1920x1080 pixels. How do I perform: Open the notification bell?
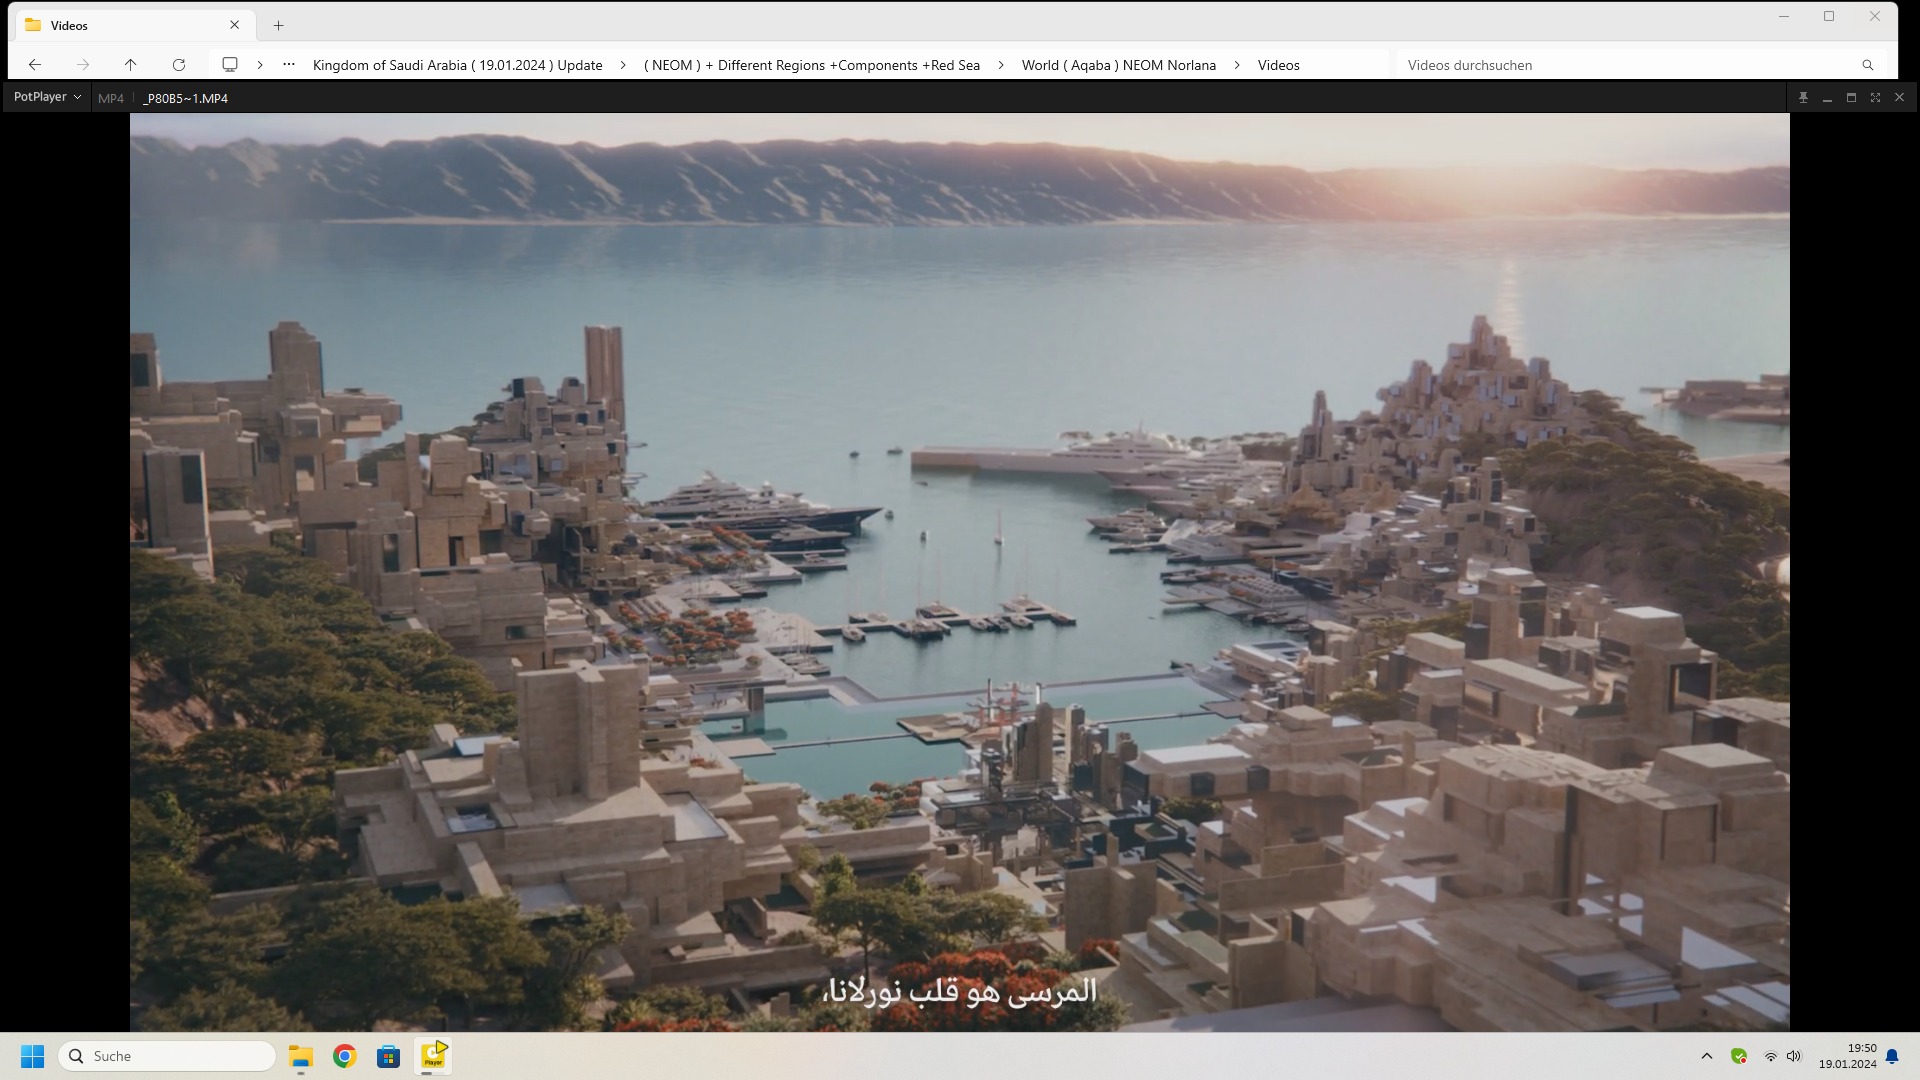coord(1892,1056)
